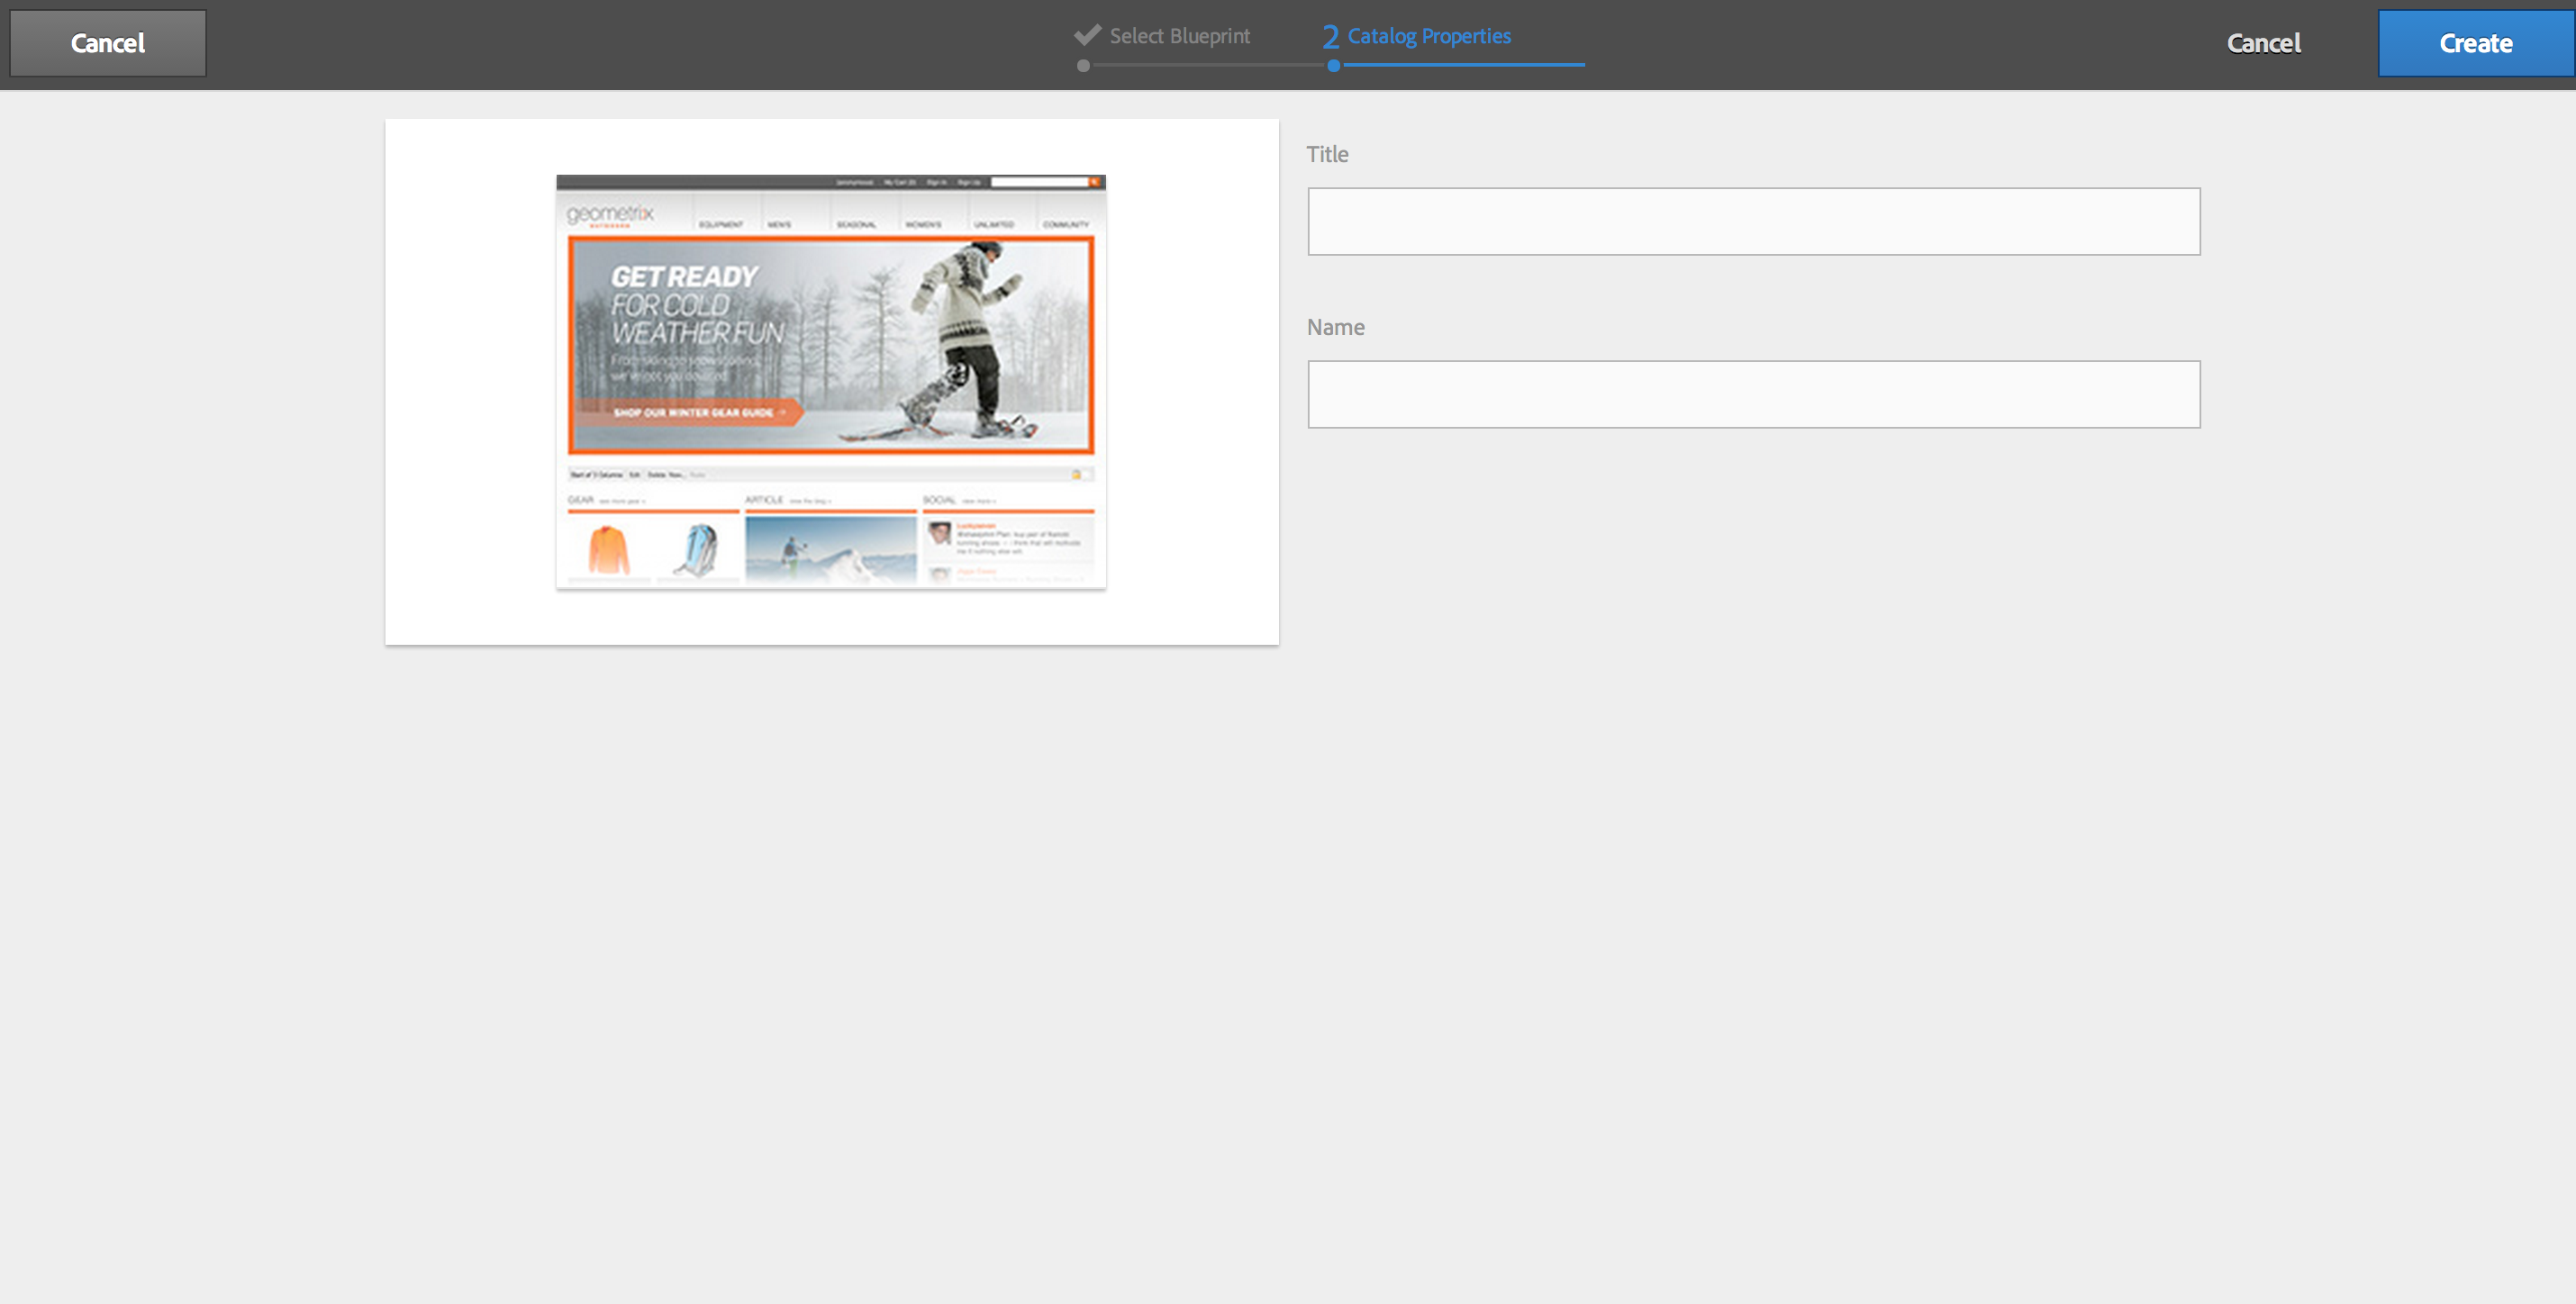Click the orange jacket image in preview

(x=608, y=550)
